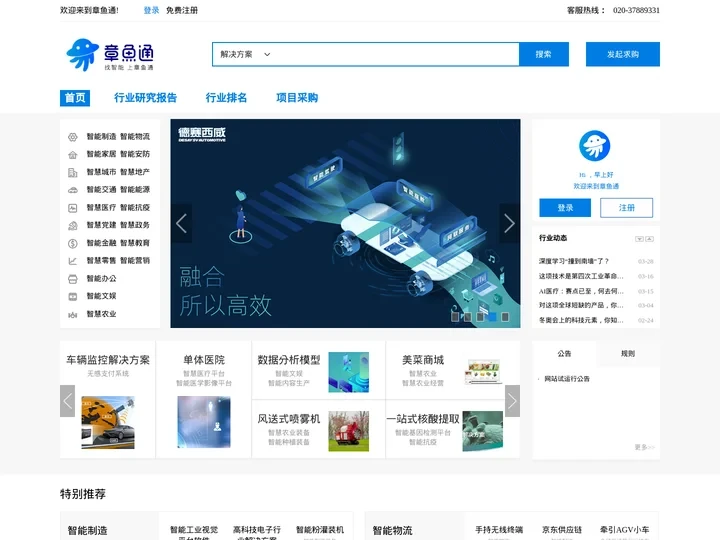Screen dimensions: 720x540
Task: Open the 智能营销 category link
Action: pyautogui.click(x=135, y=261)
